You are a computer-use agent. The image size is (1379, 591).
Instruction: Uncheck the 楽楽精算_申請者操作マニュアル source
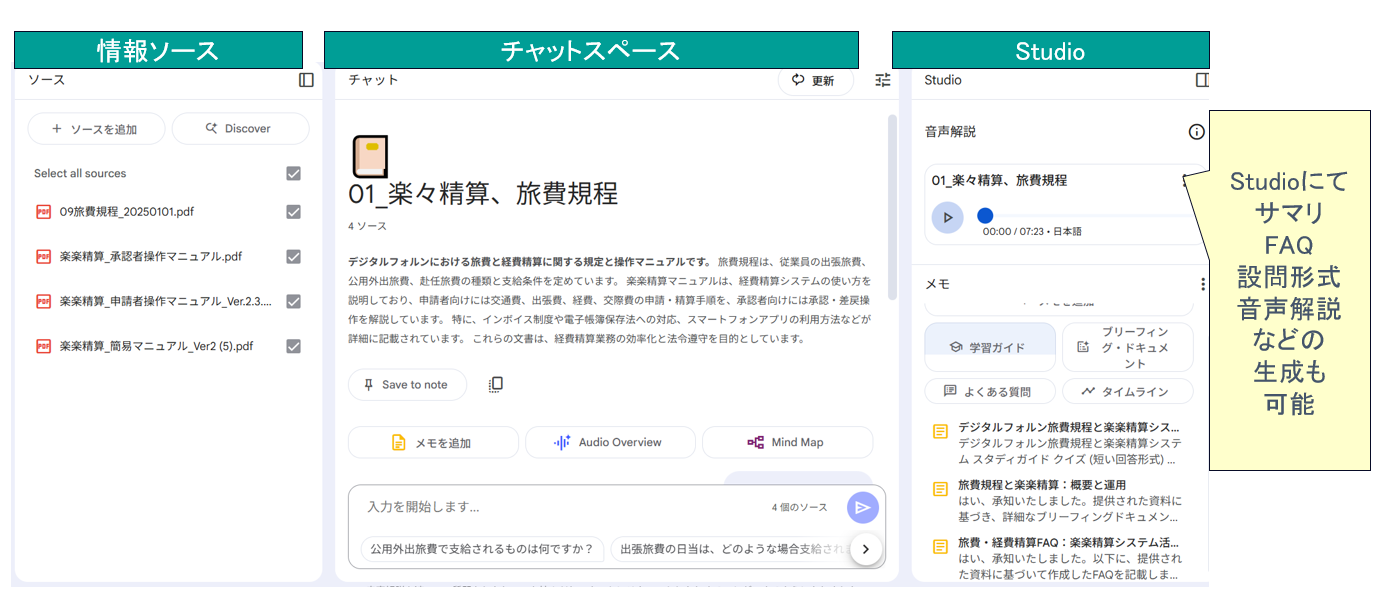pos(293,301)
